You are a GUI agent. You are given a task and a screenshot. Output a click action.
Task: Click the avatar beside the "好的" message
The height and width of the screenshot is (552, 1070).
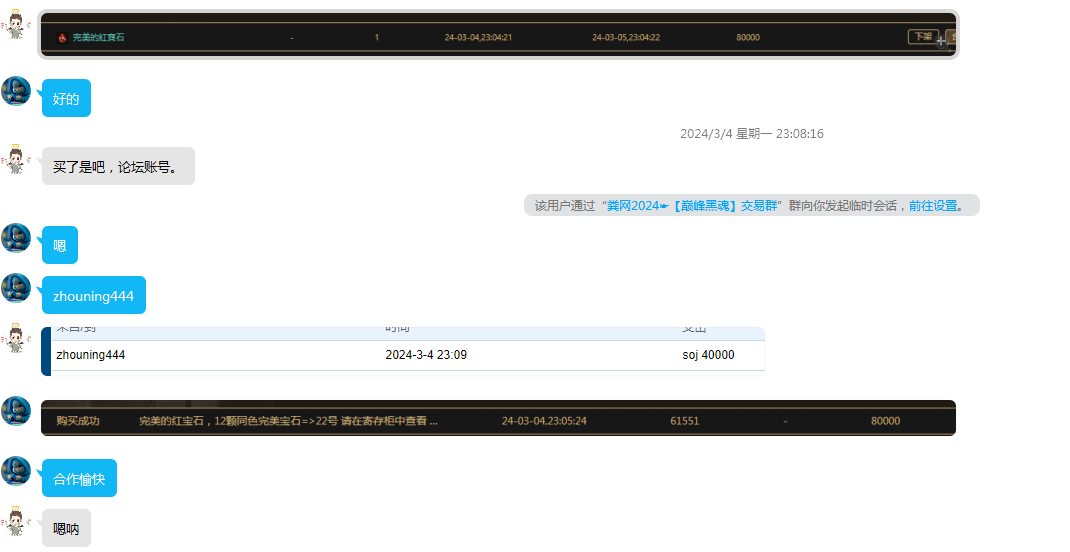click(x=16, y=91)
